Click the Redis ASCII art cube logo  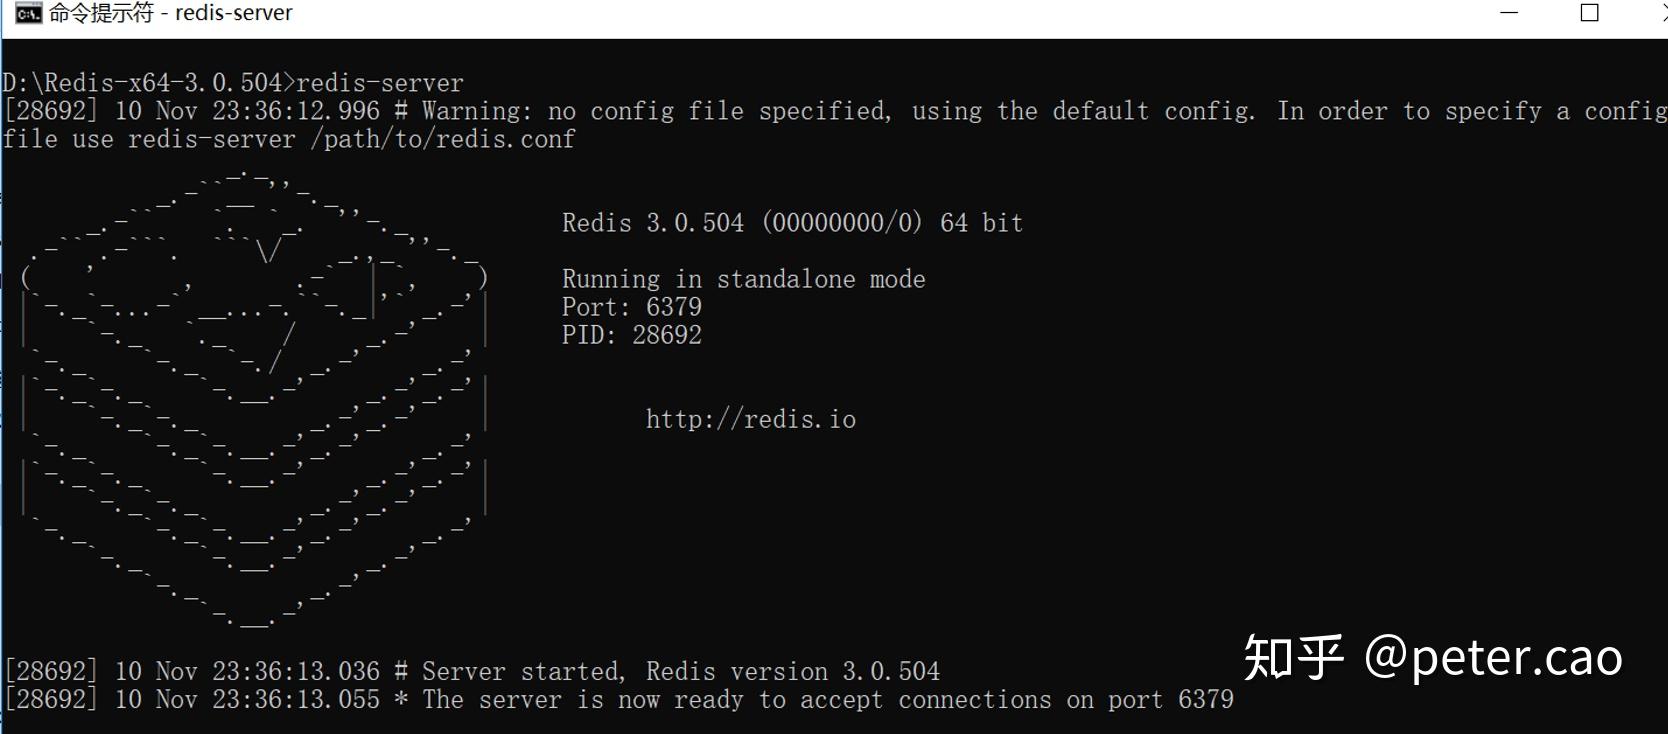coord(254,400)
